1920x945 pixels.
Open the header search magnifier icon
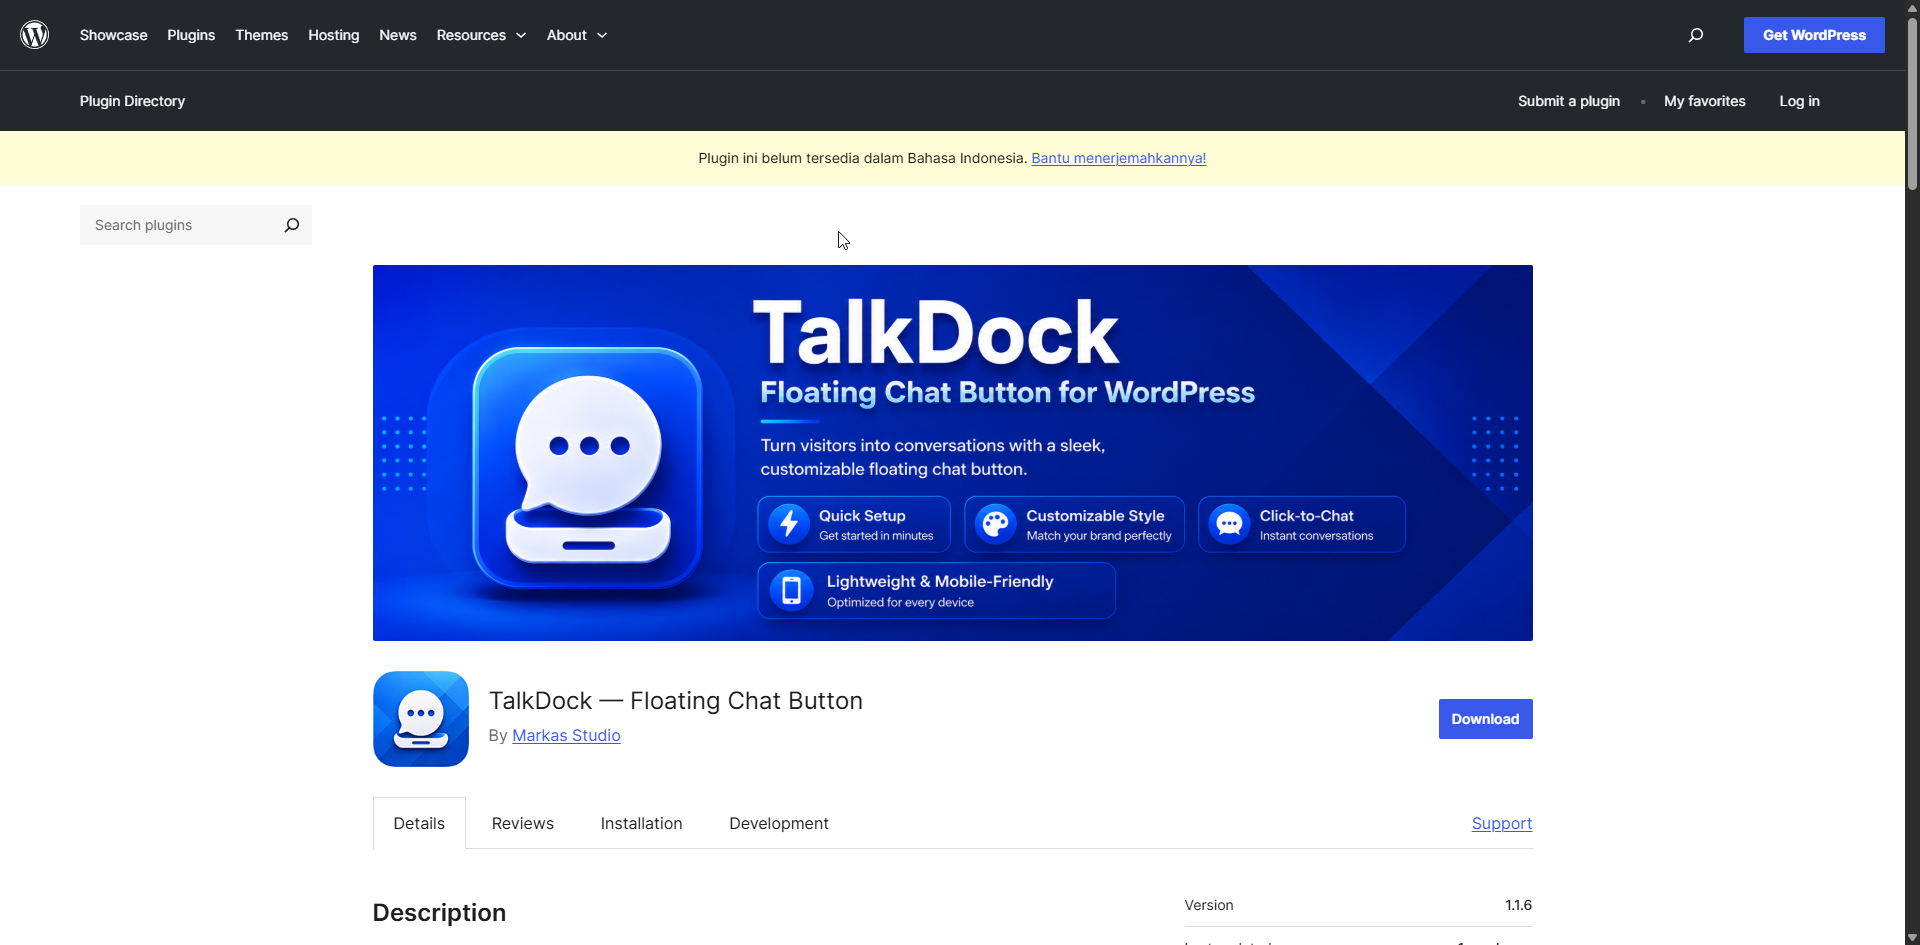coord(1696,35)
